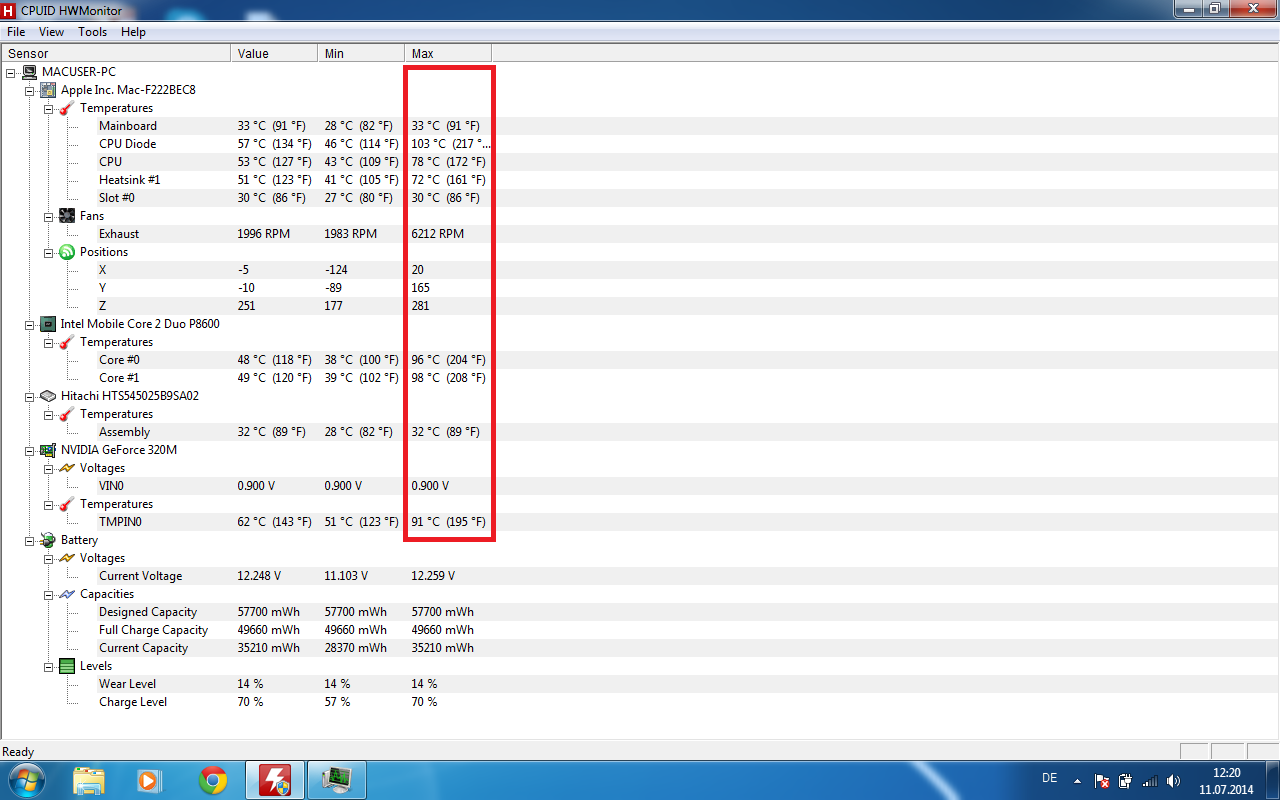Click the Min column header
The image size is (1280, 800).
(x=361, y=53)
